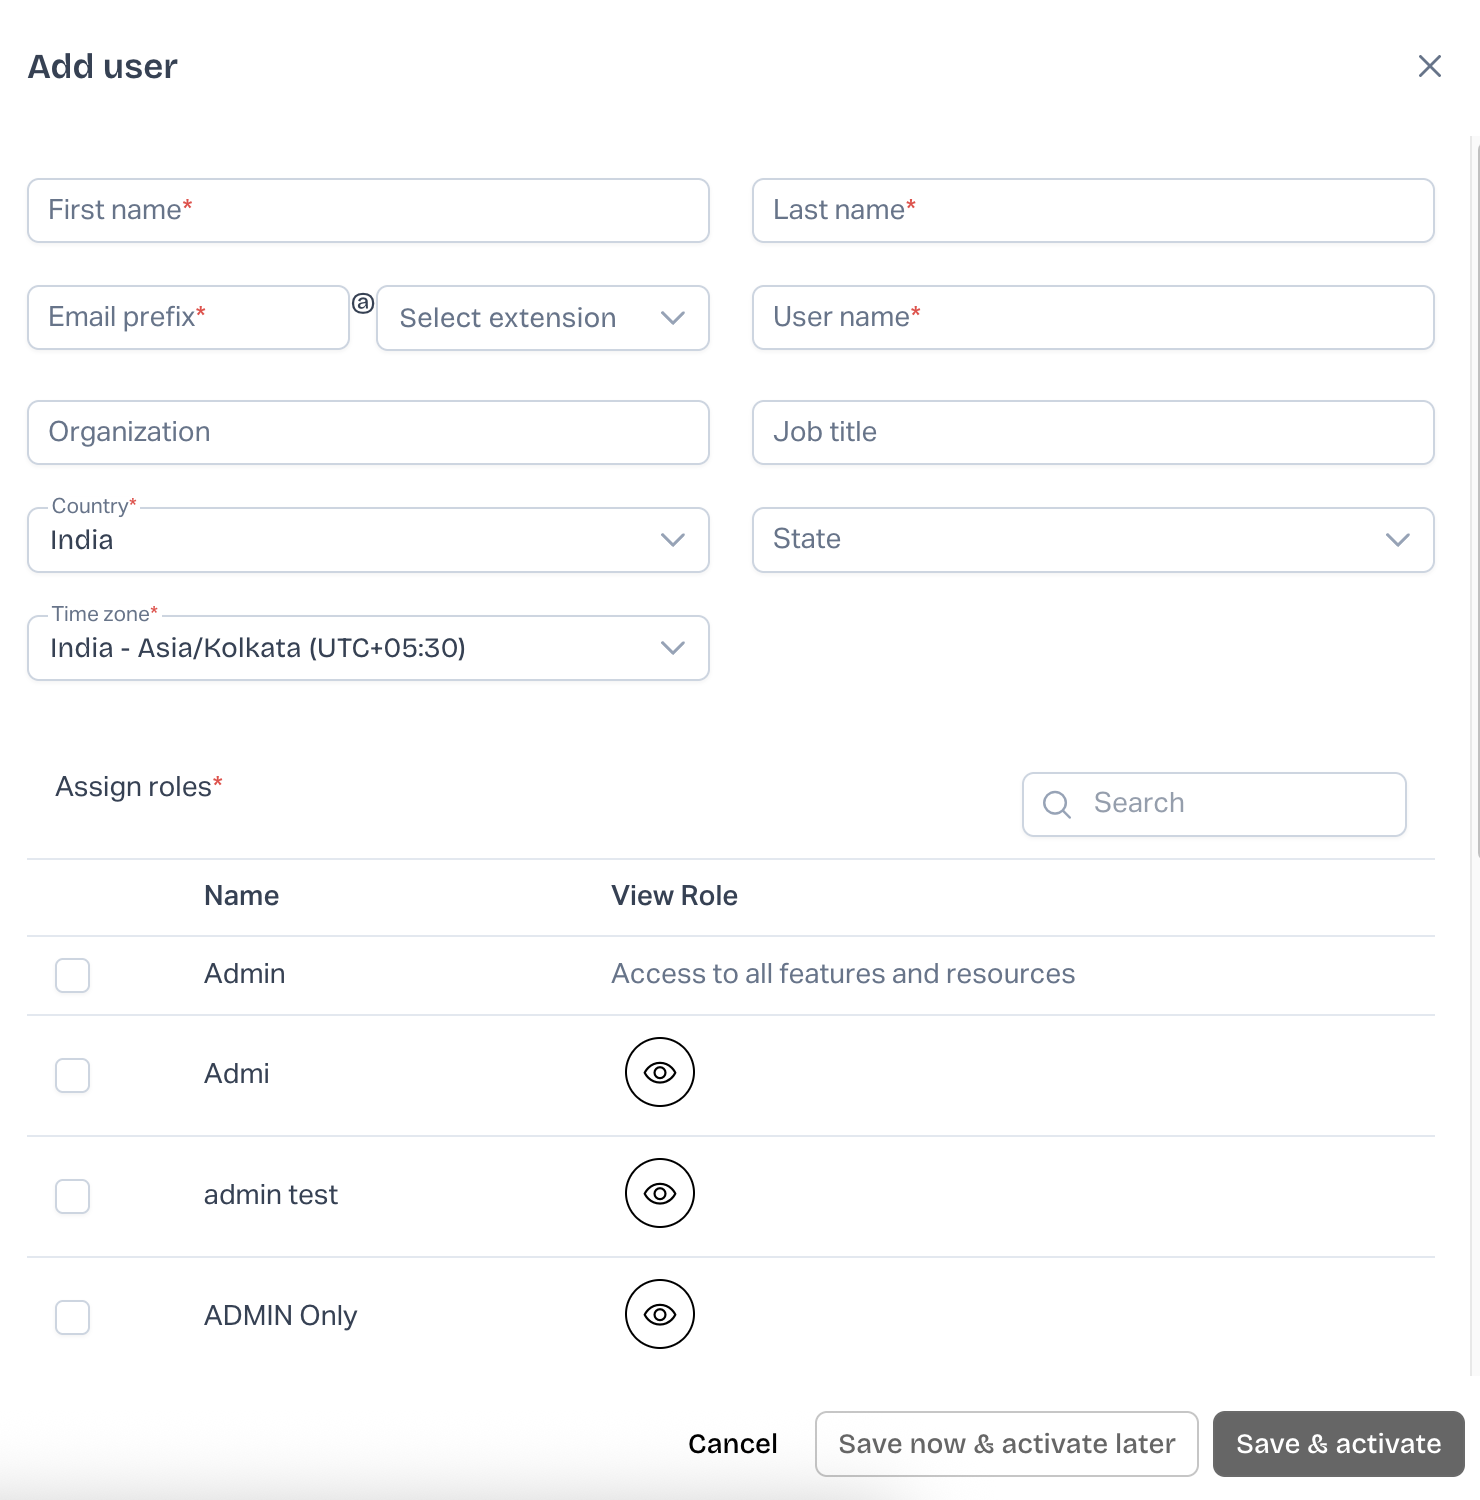Select the admin test role checkbox
This screenshot has width=1480, height=1500.
pyautogui.click(x=72, y=1196)
